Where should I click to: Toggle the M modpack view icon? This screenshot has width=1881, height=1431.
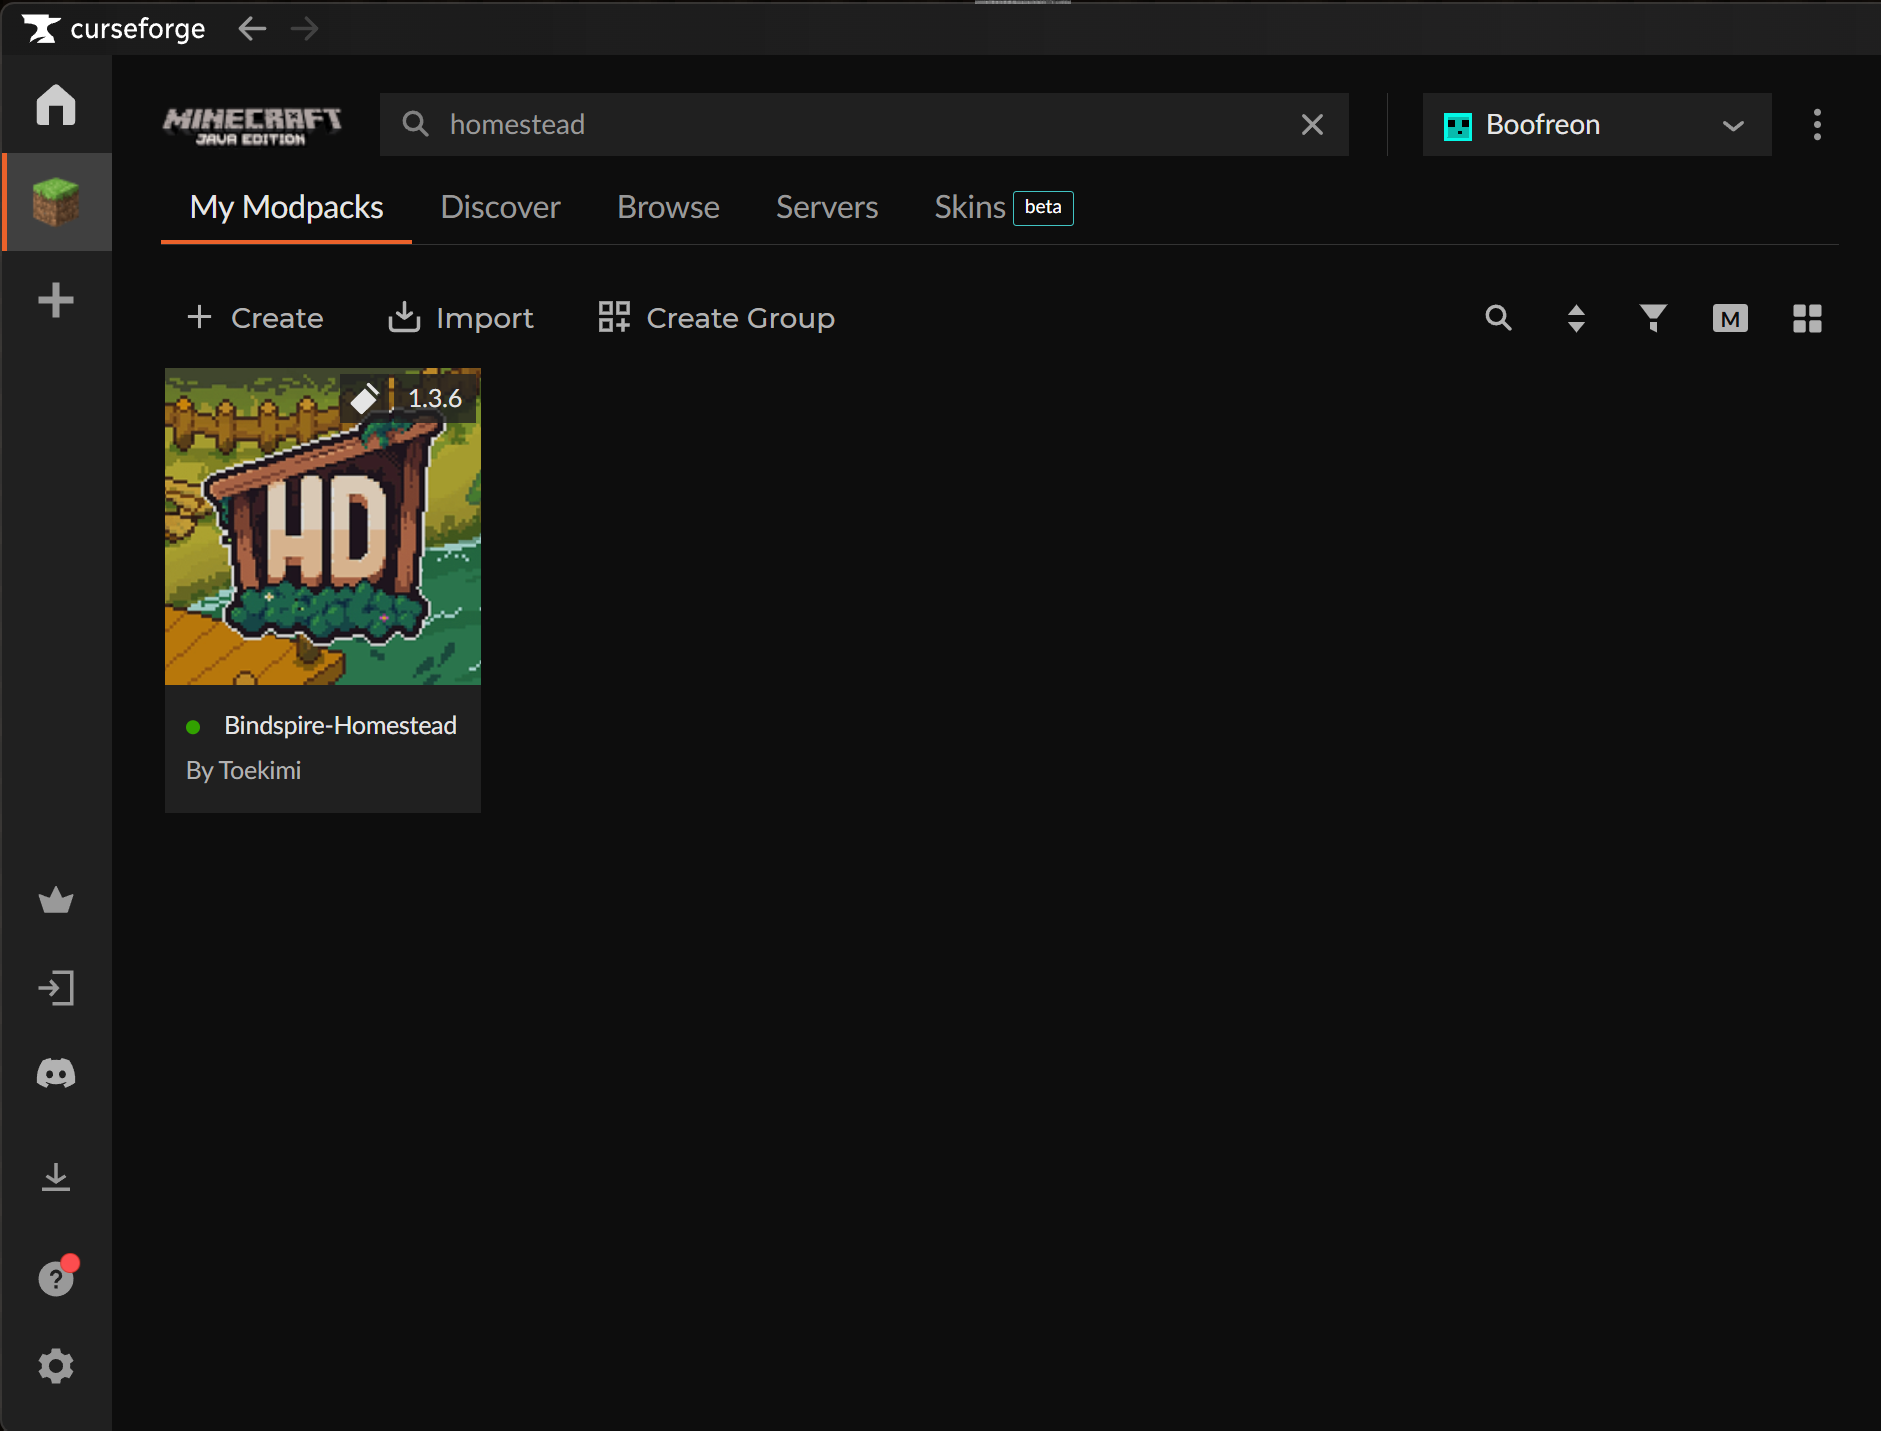pos(1730,318)
